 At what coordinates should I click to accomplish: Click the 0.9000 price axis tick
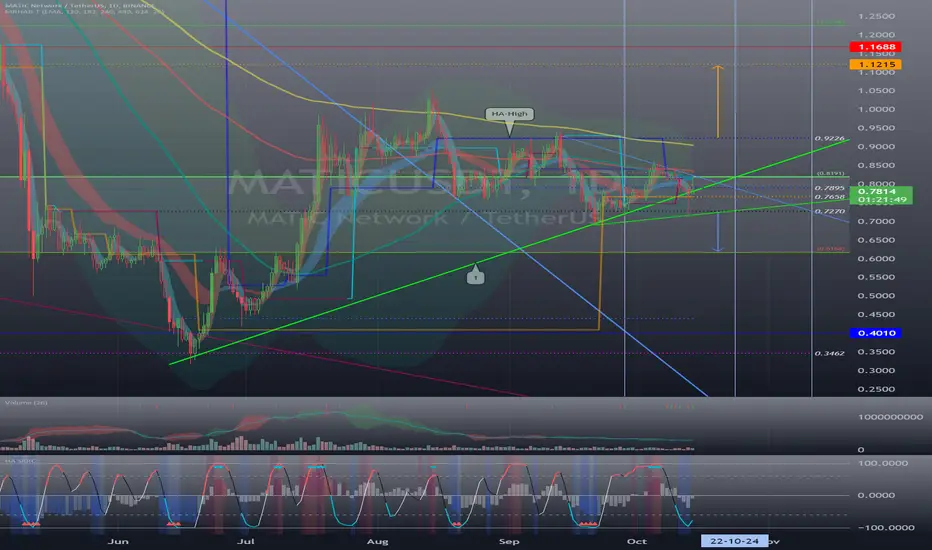point(876,146)
